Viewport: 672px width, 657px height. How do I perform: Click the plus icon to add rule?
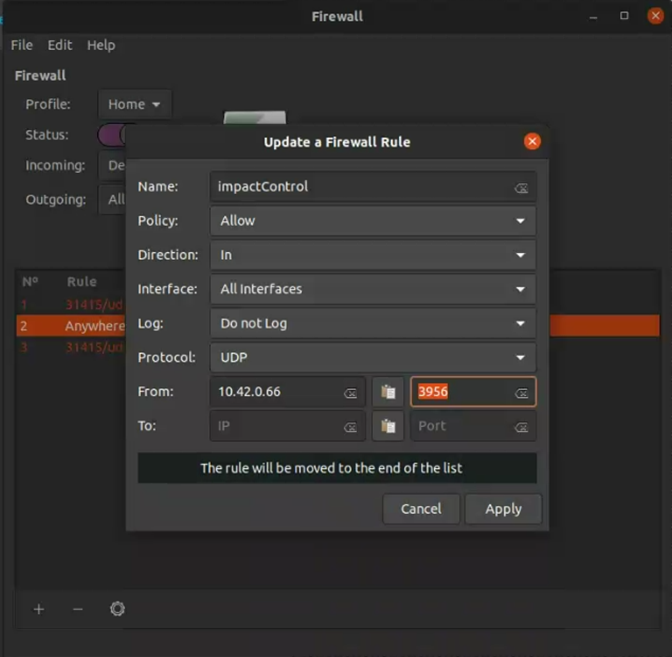[39, 609]
